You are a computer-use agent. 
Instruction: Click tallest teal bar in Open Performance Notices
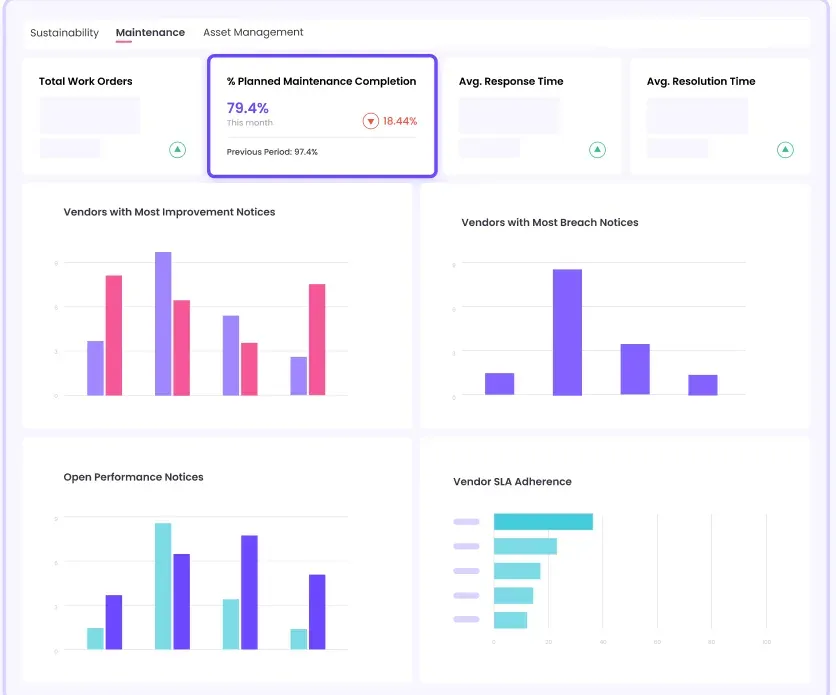pyautogui.click(x=163, y=586)
